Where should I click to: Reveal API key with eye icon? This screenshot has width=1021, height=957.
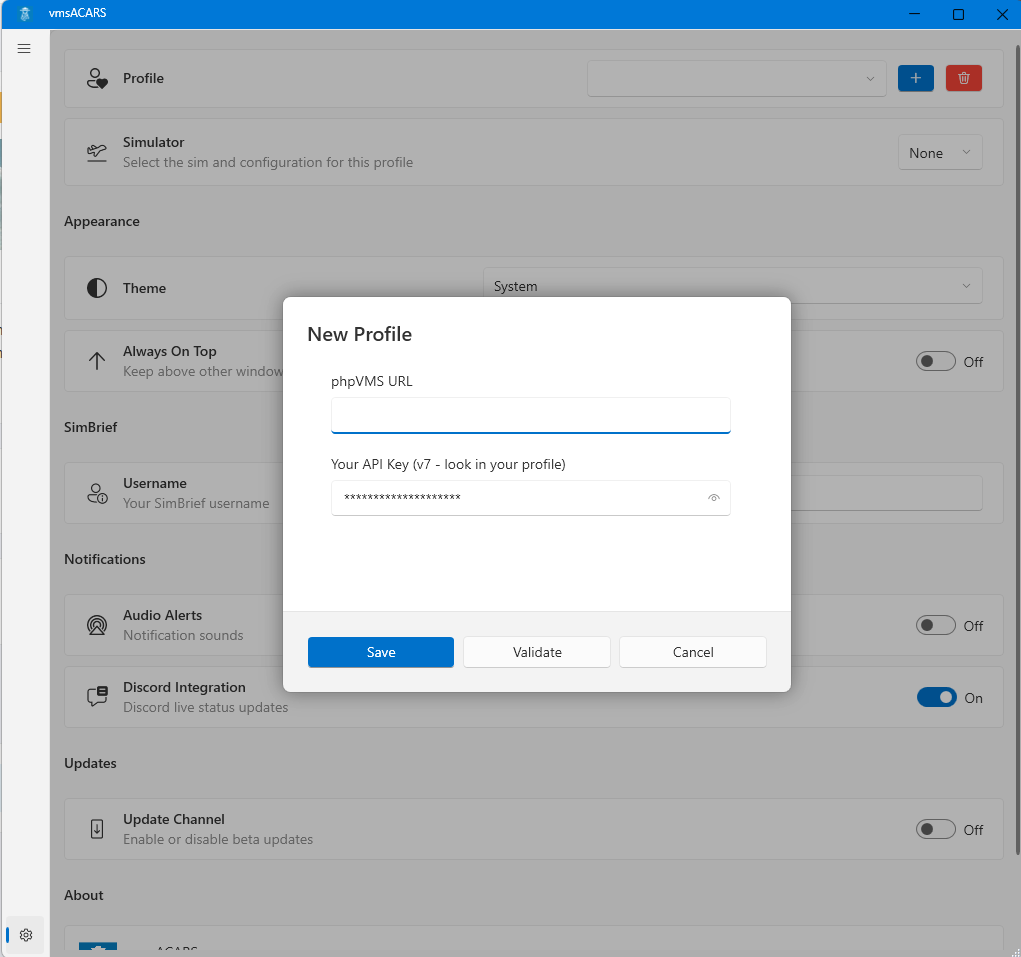tap(714, 498)
